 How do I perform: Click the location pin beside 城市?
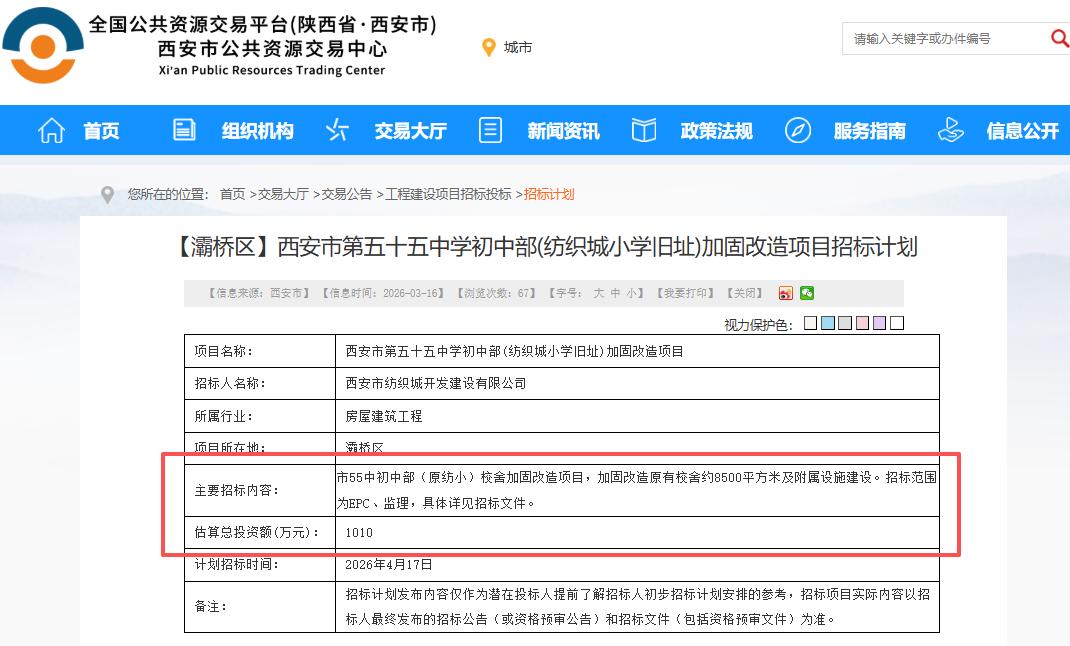pos(488,46)
